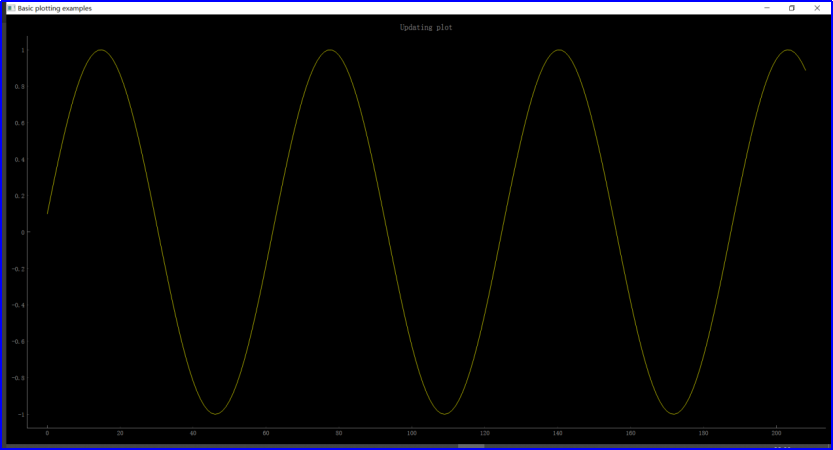Click the right end of the yellow curve
This screenshot has height=450, width=833.
pyautogui.click(x=805, y=70)
